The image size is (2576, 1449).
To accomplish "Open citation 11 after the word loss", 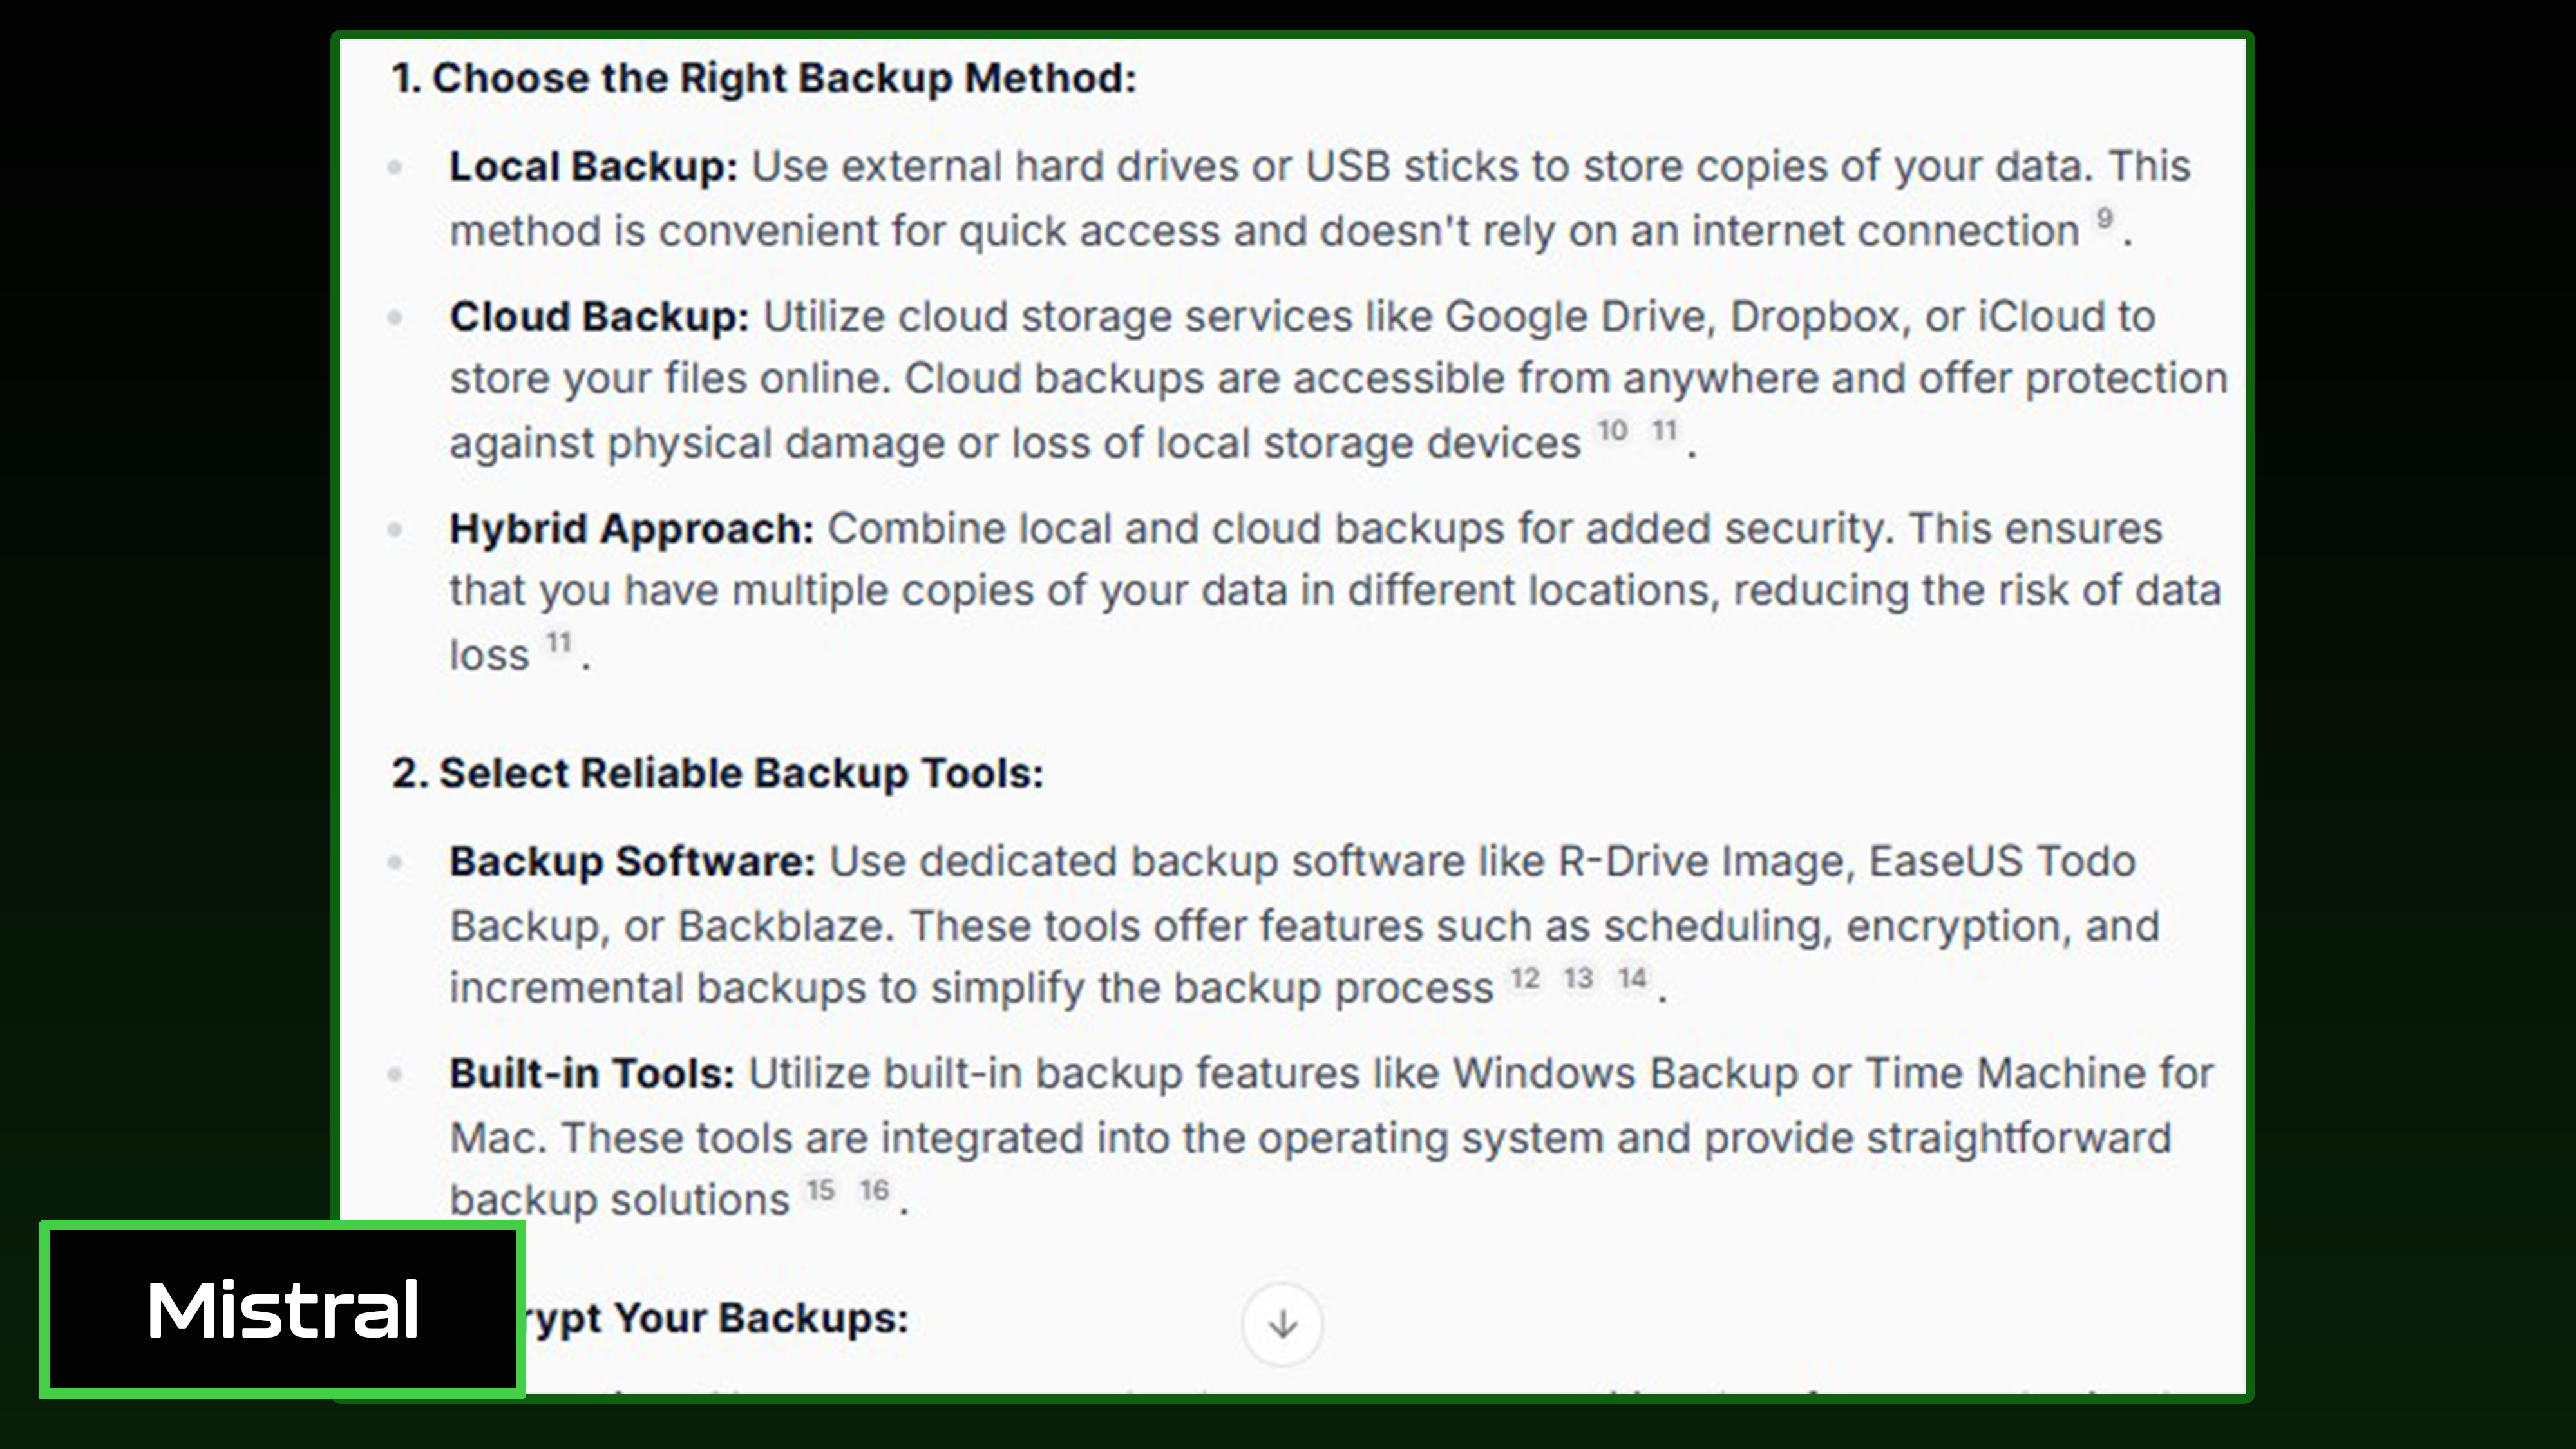I will [x=559, y=642].
